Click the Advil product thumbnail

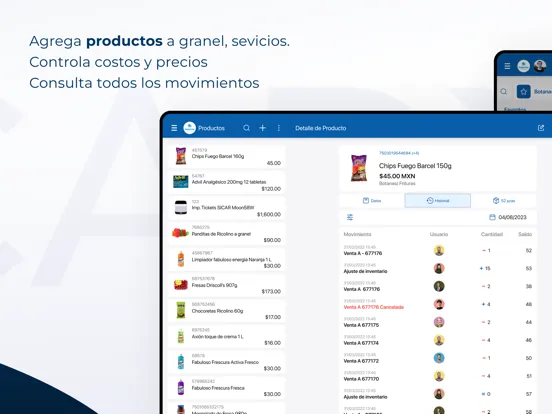pos(181,182)
